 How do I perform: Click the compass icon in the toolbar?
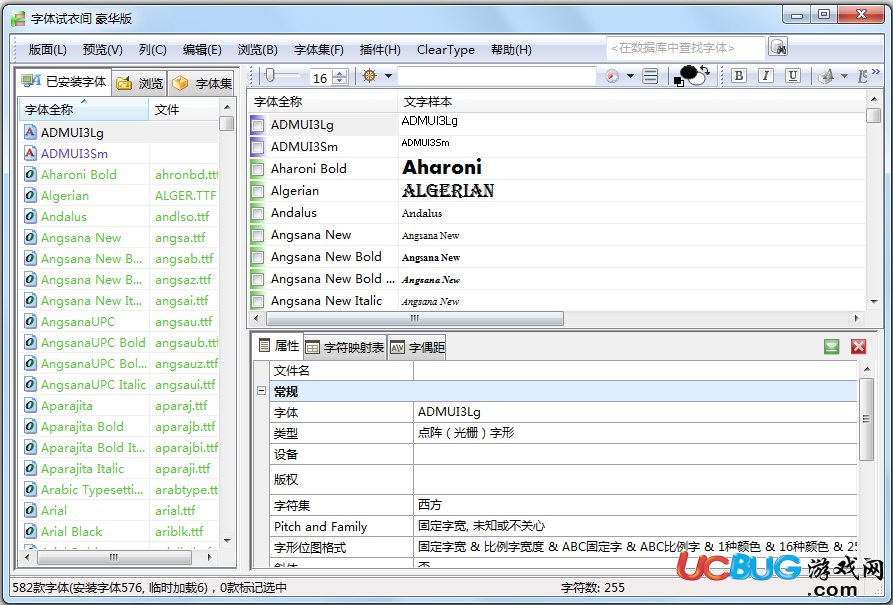[612, 76]
